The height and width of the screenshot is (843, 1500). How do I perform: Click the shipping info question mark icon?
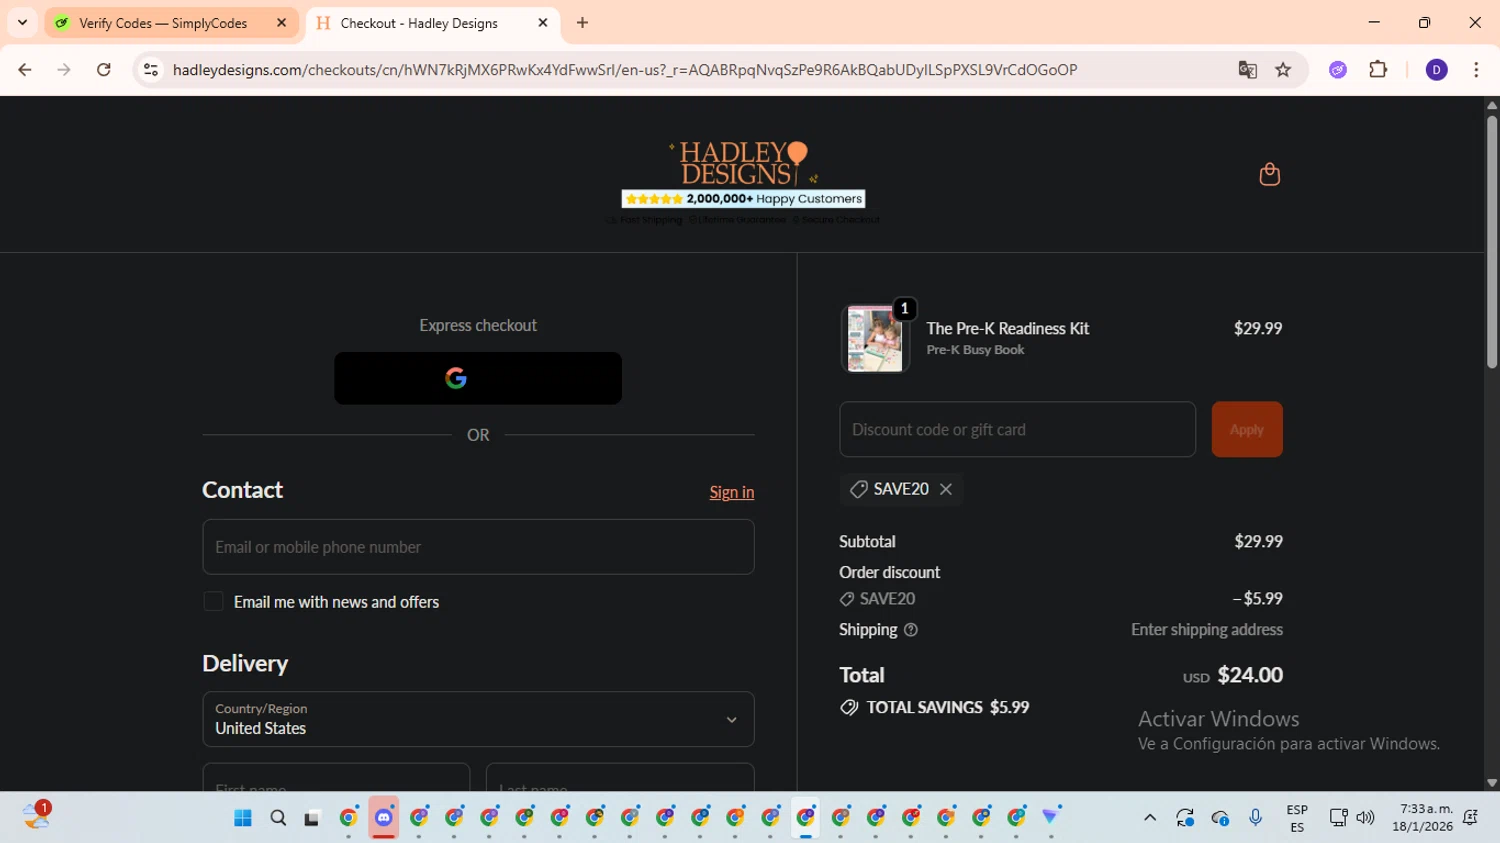(x=911, y=630)
